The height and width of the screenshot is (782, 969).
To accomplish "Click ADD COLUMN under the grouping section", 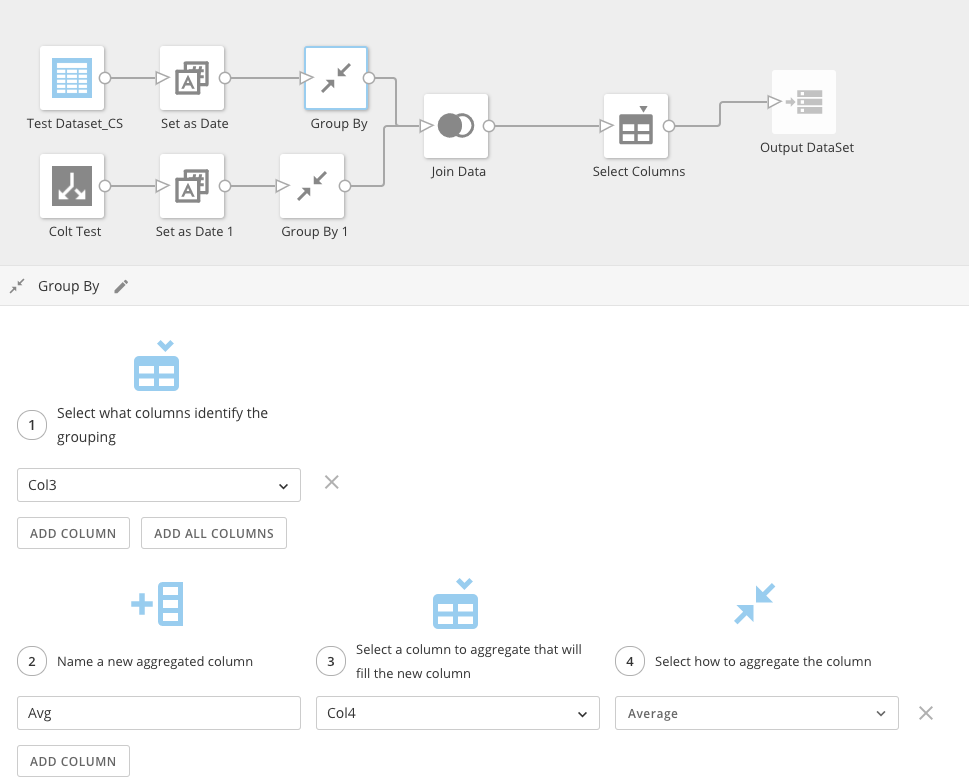I will pos(73,533).
